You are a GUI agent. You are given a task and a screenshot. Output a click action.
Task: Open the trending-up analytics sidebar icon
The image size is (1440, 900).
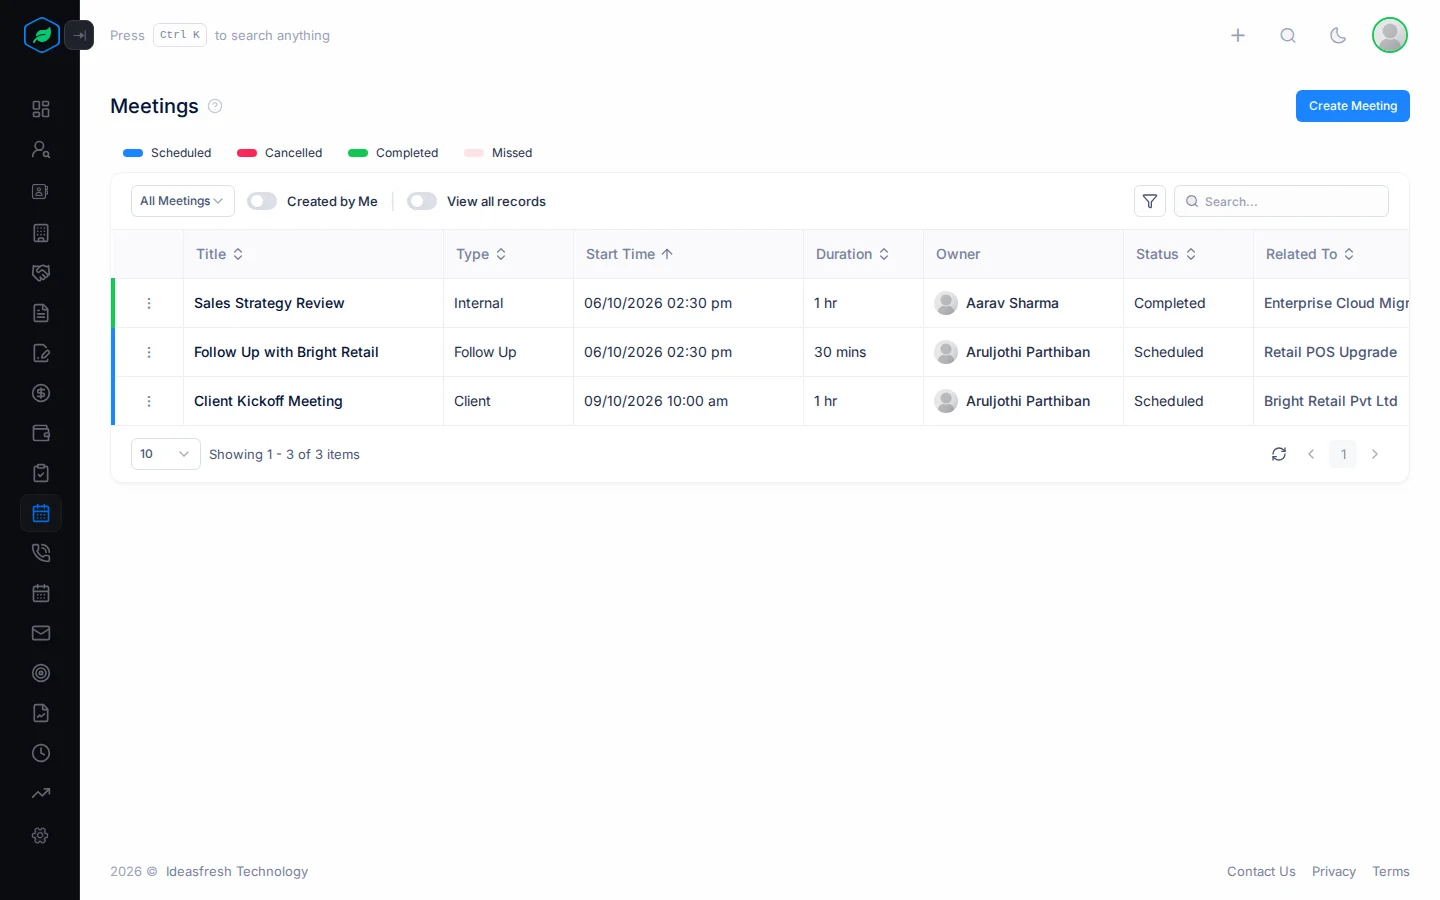pos(41,793)
